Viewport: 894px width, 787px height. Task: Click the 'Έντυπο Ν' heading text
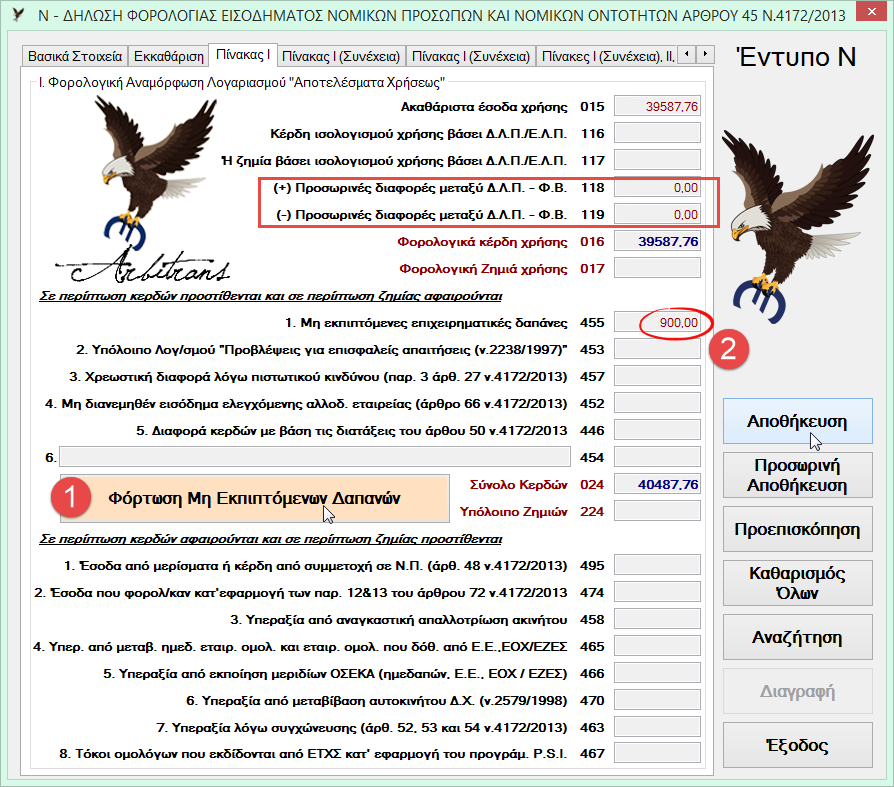coord(796,56)
